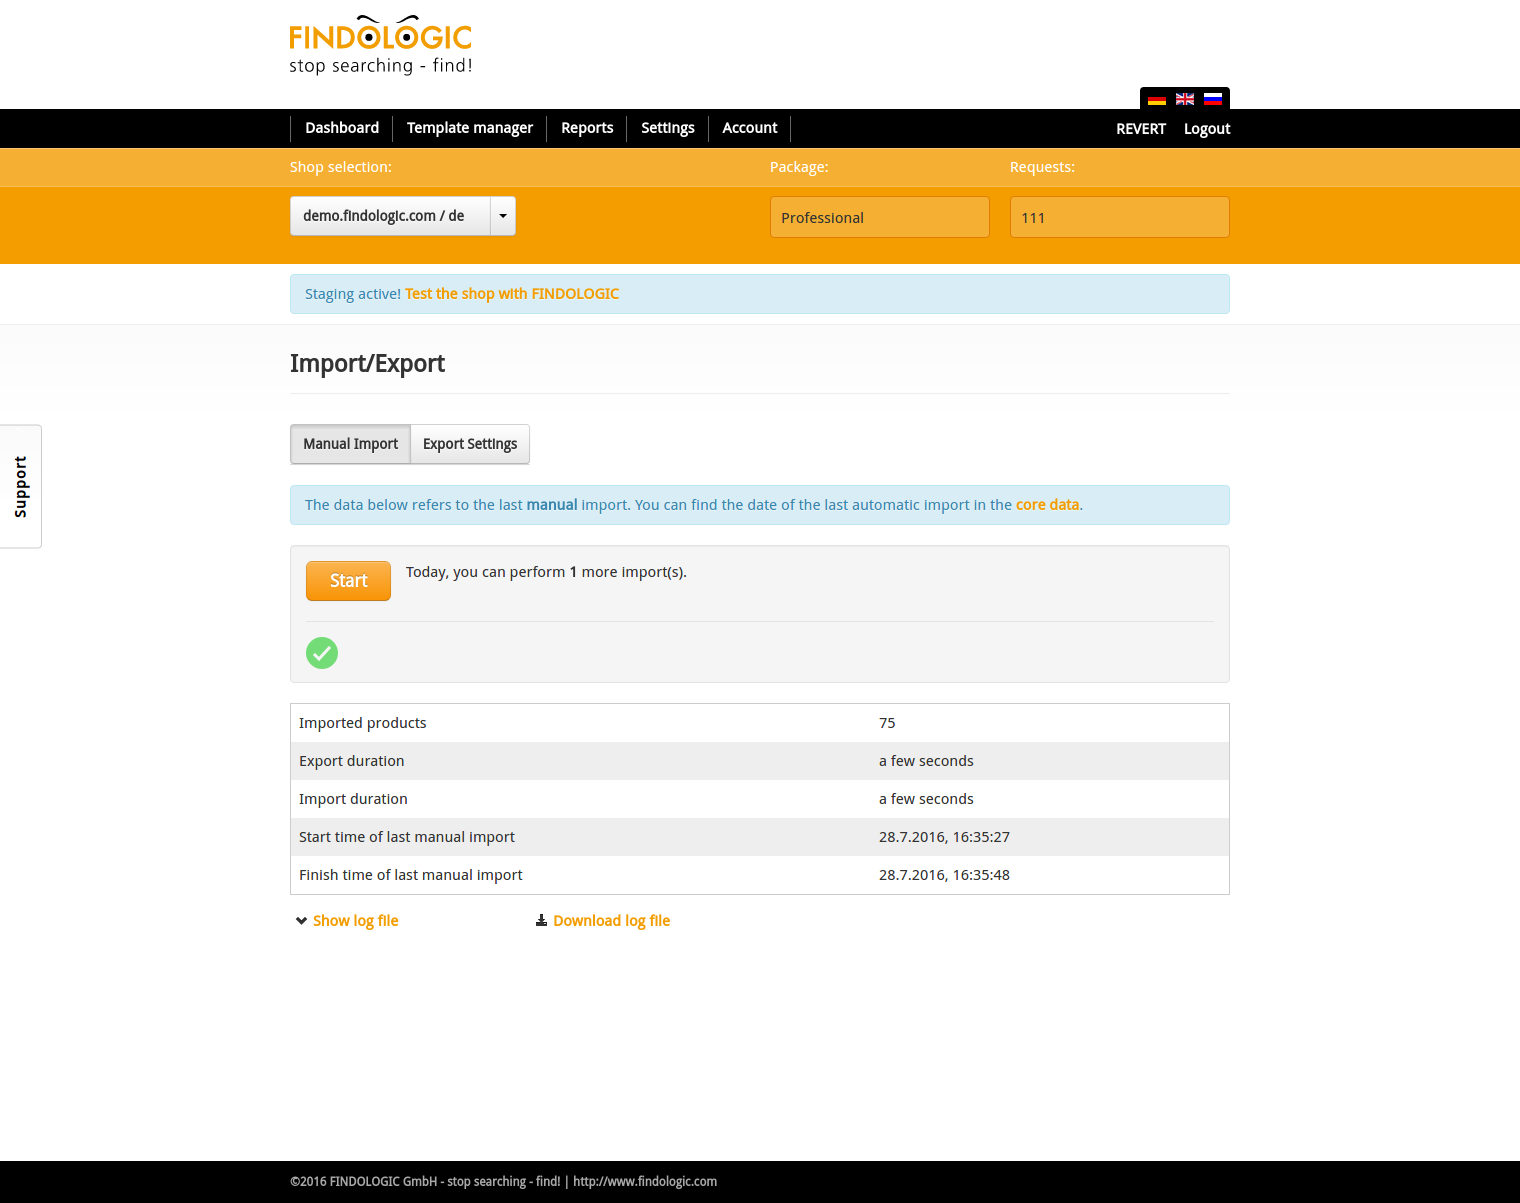This screenshot has width=1520, height=1203.
Task: Click the FINDOLOGIC logo
Action: point(381,45)
